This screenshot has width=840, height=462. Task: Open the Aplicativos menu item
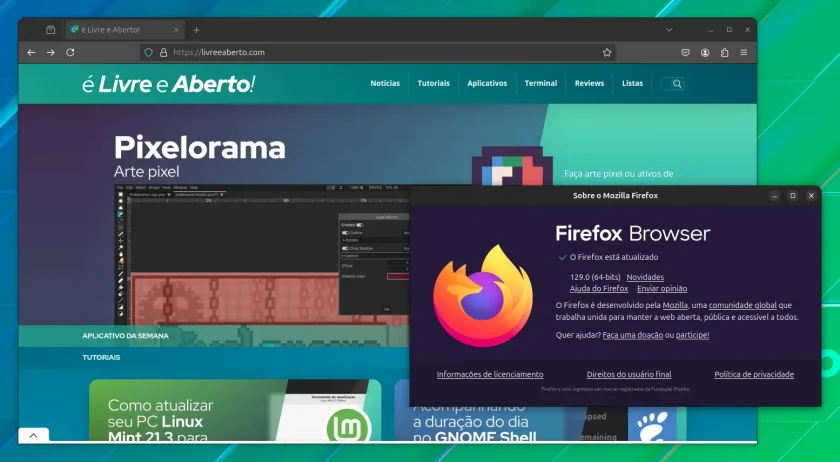[x=487, y=84]
